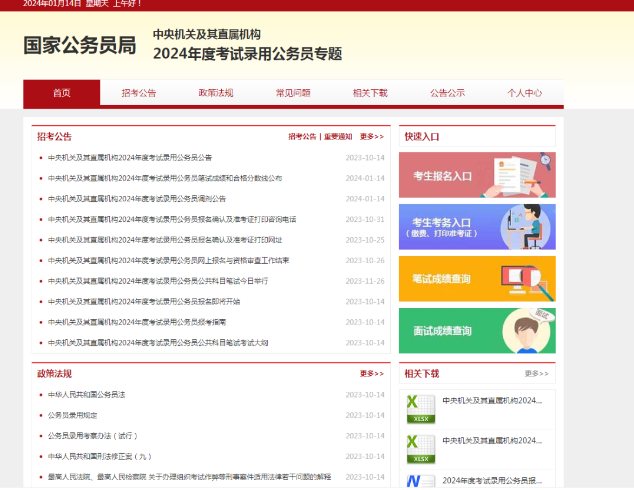Open announcement 公共科目笔试考试大纲
Image resolution: width=634 pixels, height=490 pixels.
pyautogui.click(x=158, y=343)
